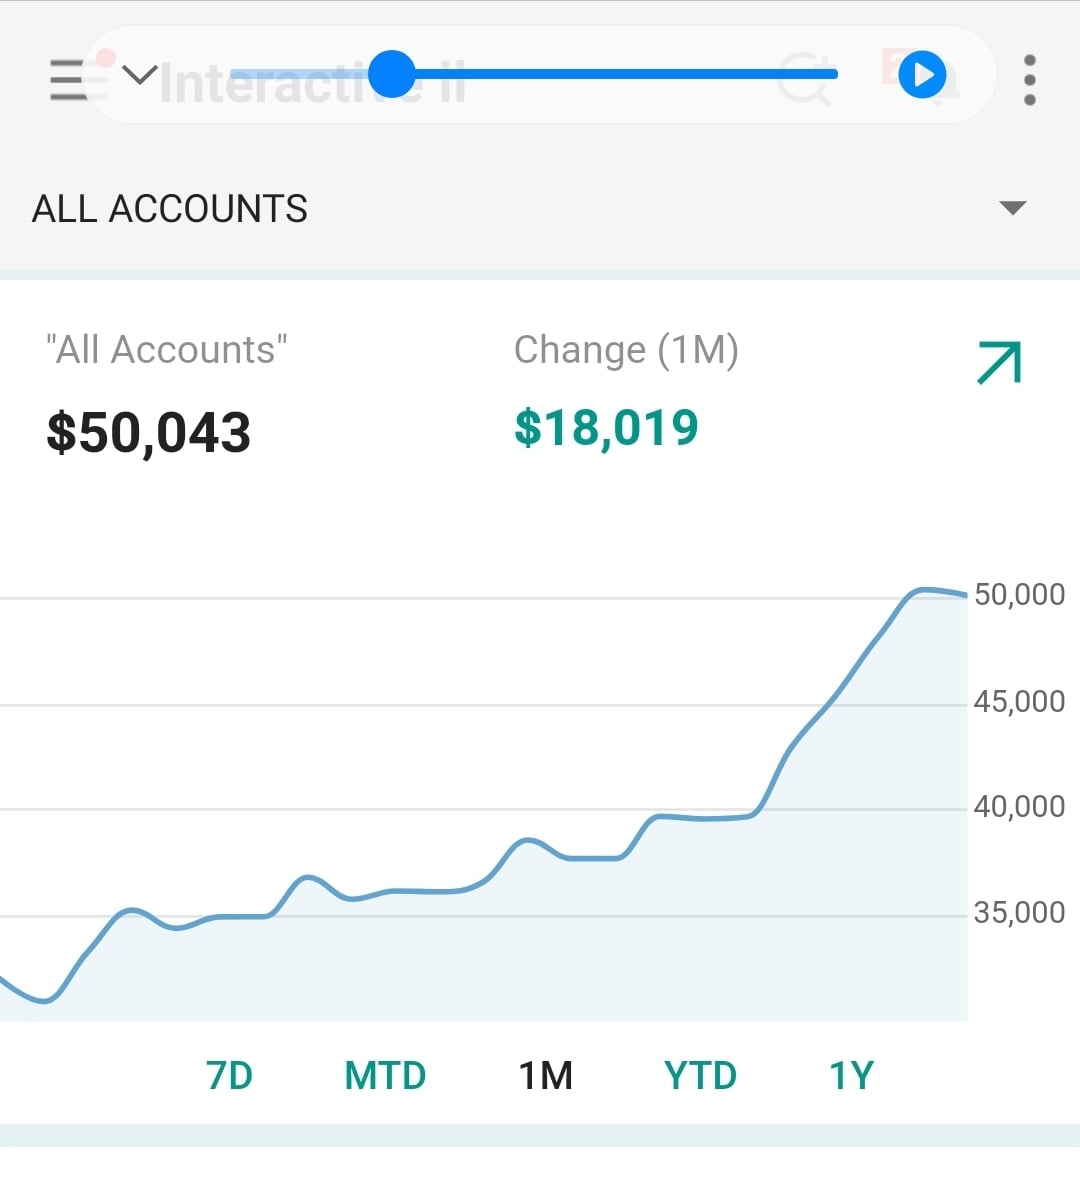Tap the green upward trend arrow
The image size is (1080, 1181).
[x=999, y=362]
